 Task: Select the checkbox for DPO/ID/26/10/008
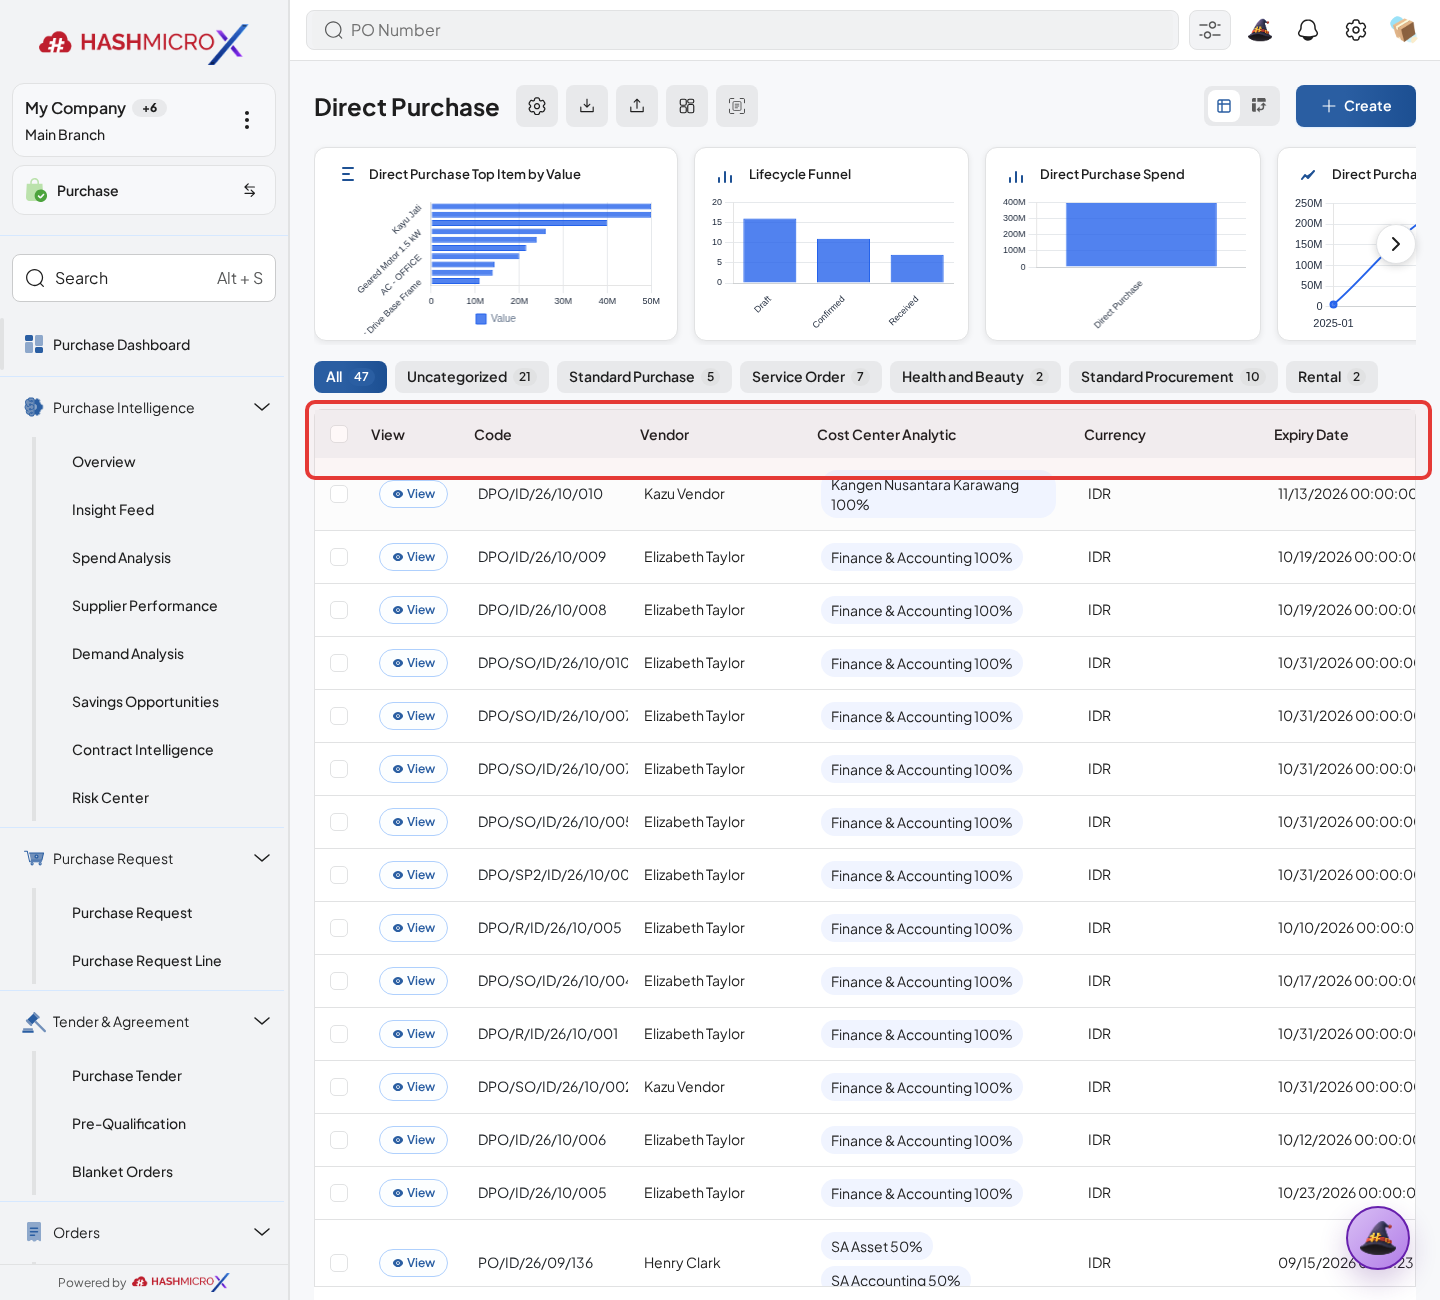click(x=339, y=610)
